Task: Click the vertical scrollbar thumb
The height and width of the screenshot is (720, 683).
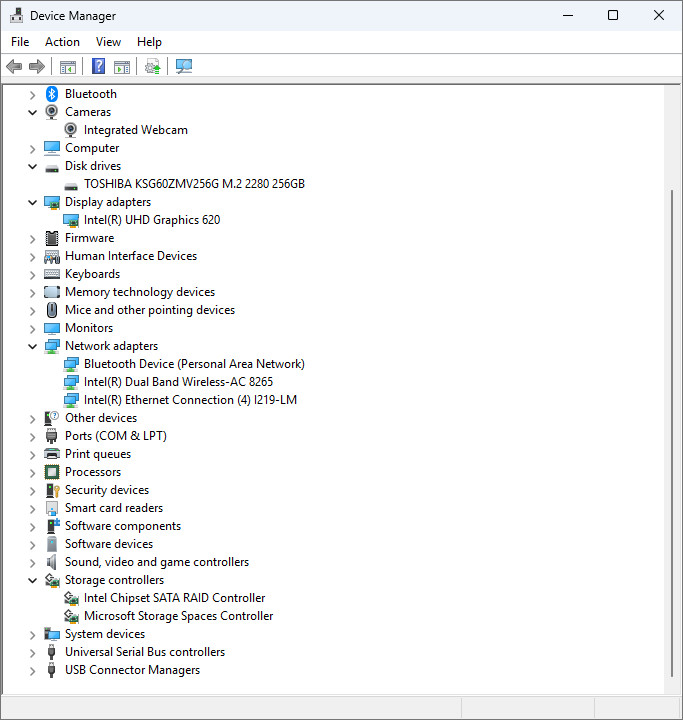Action: [x=672, y=433]
